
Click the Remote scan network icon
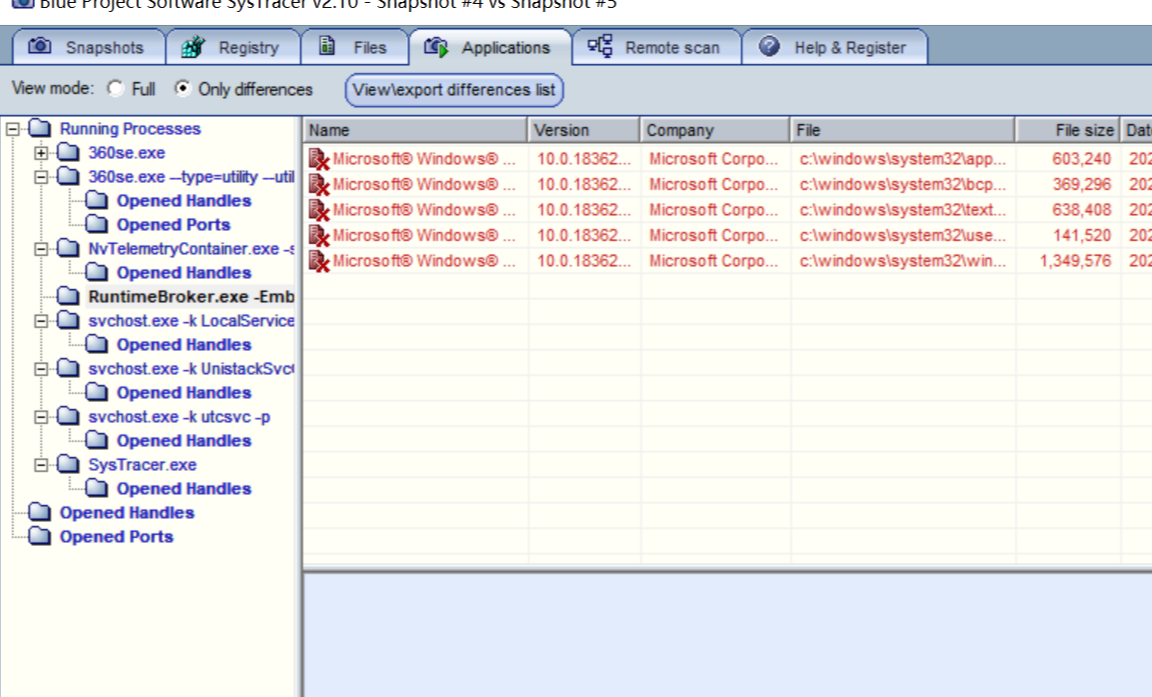[x=600, y=46]
